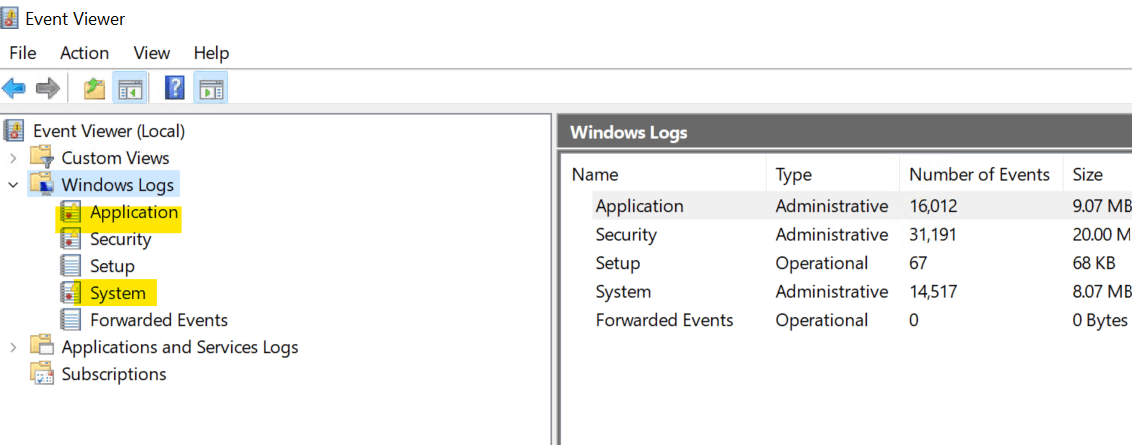The image size is (1132, 445).
Task: Sort by the Number of Events column header
Action: (x=980, y=174)
